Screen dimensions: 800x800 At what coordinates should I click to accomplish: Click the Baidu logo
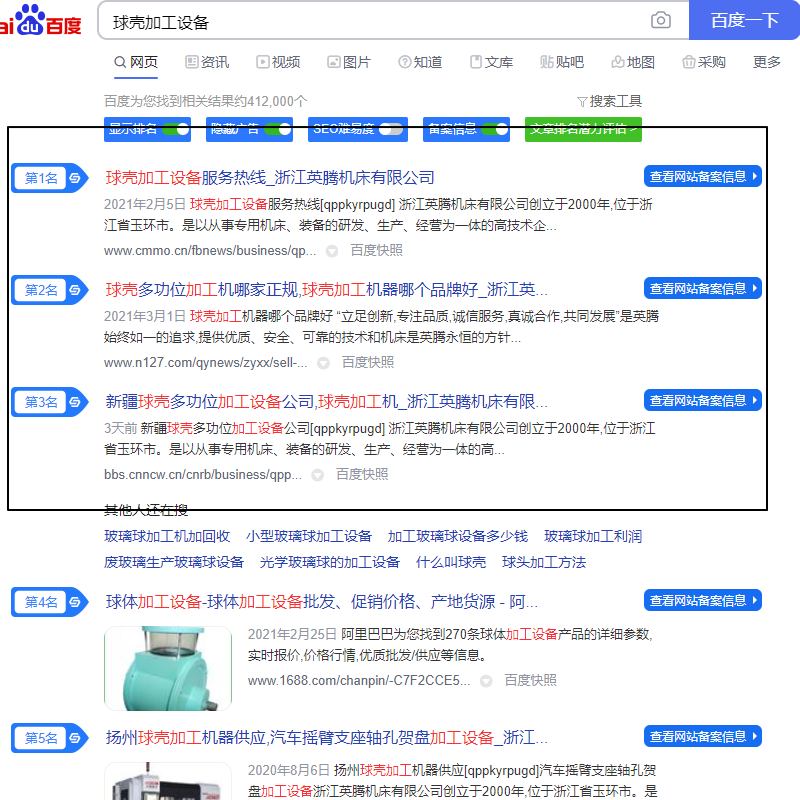pyautogui.click(x=41, y=21)
